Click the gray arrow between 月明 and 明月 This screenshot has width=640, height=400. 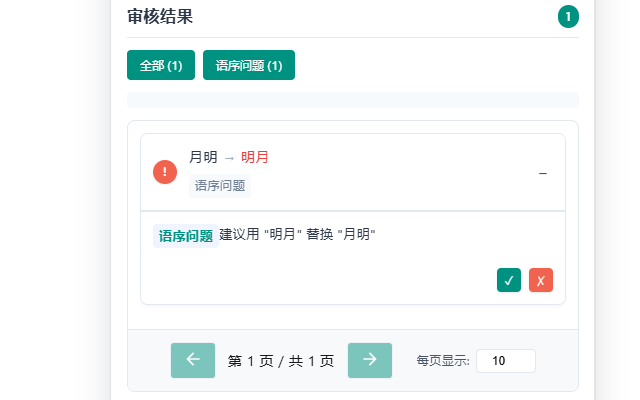(x=229, y=158)
